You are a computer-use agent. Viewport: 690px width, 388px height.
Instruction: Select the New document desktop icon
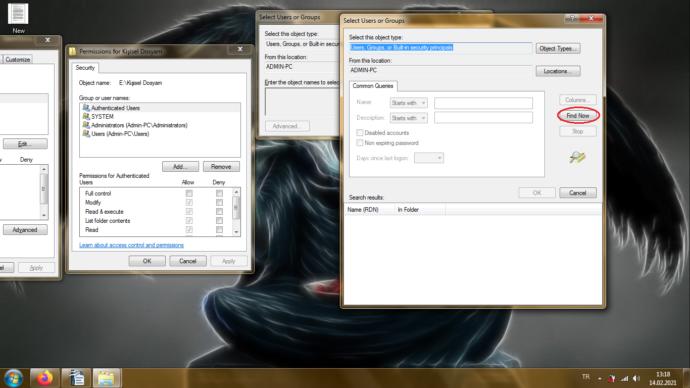[x=18, y=18]
